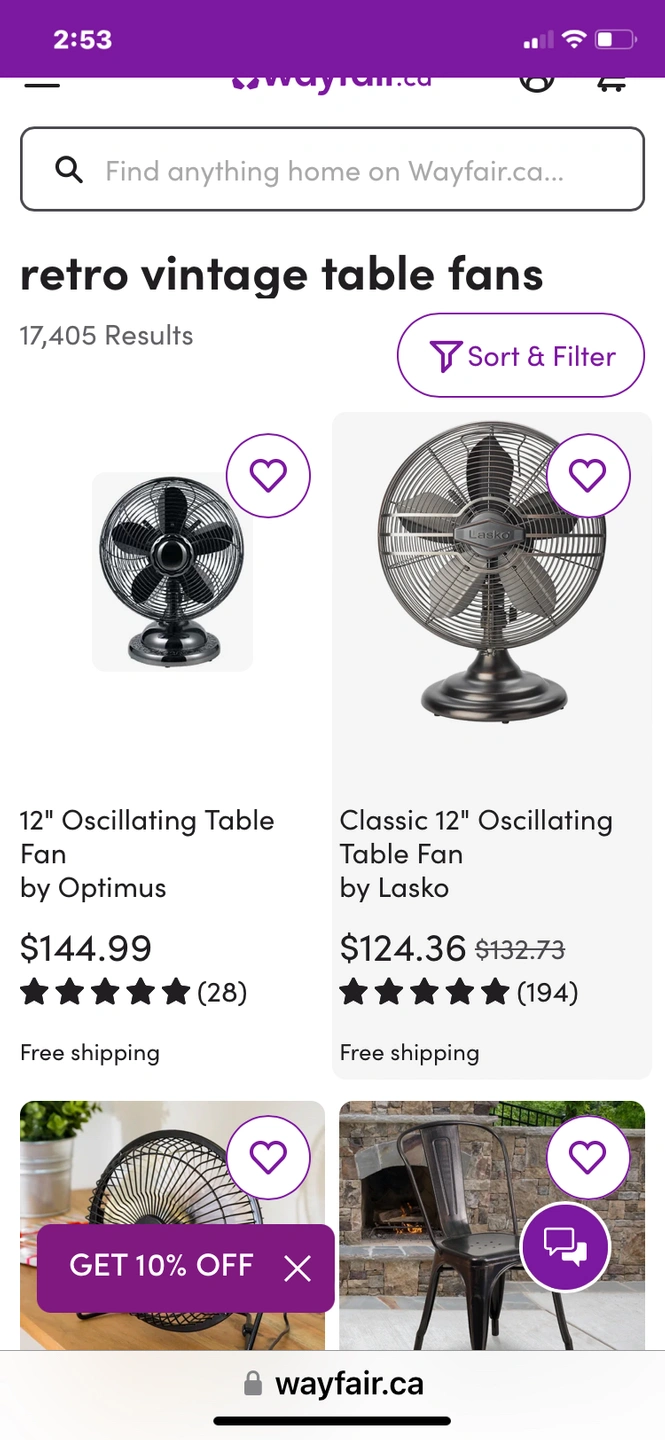Open the shopping cart icon

(612, 83)
